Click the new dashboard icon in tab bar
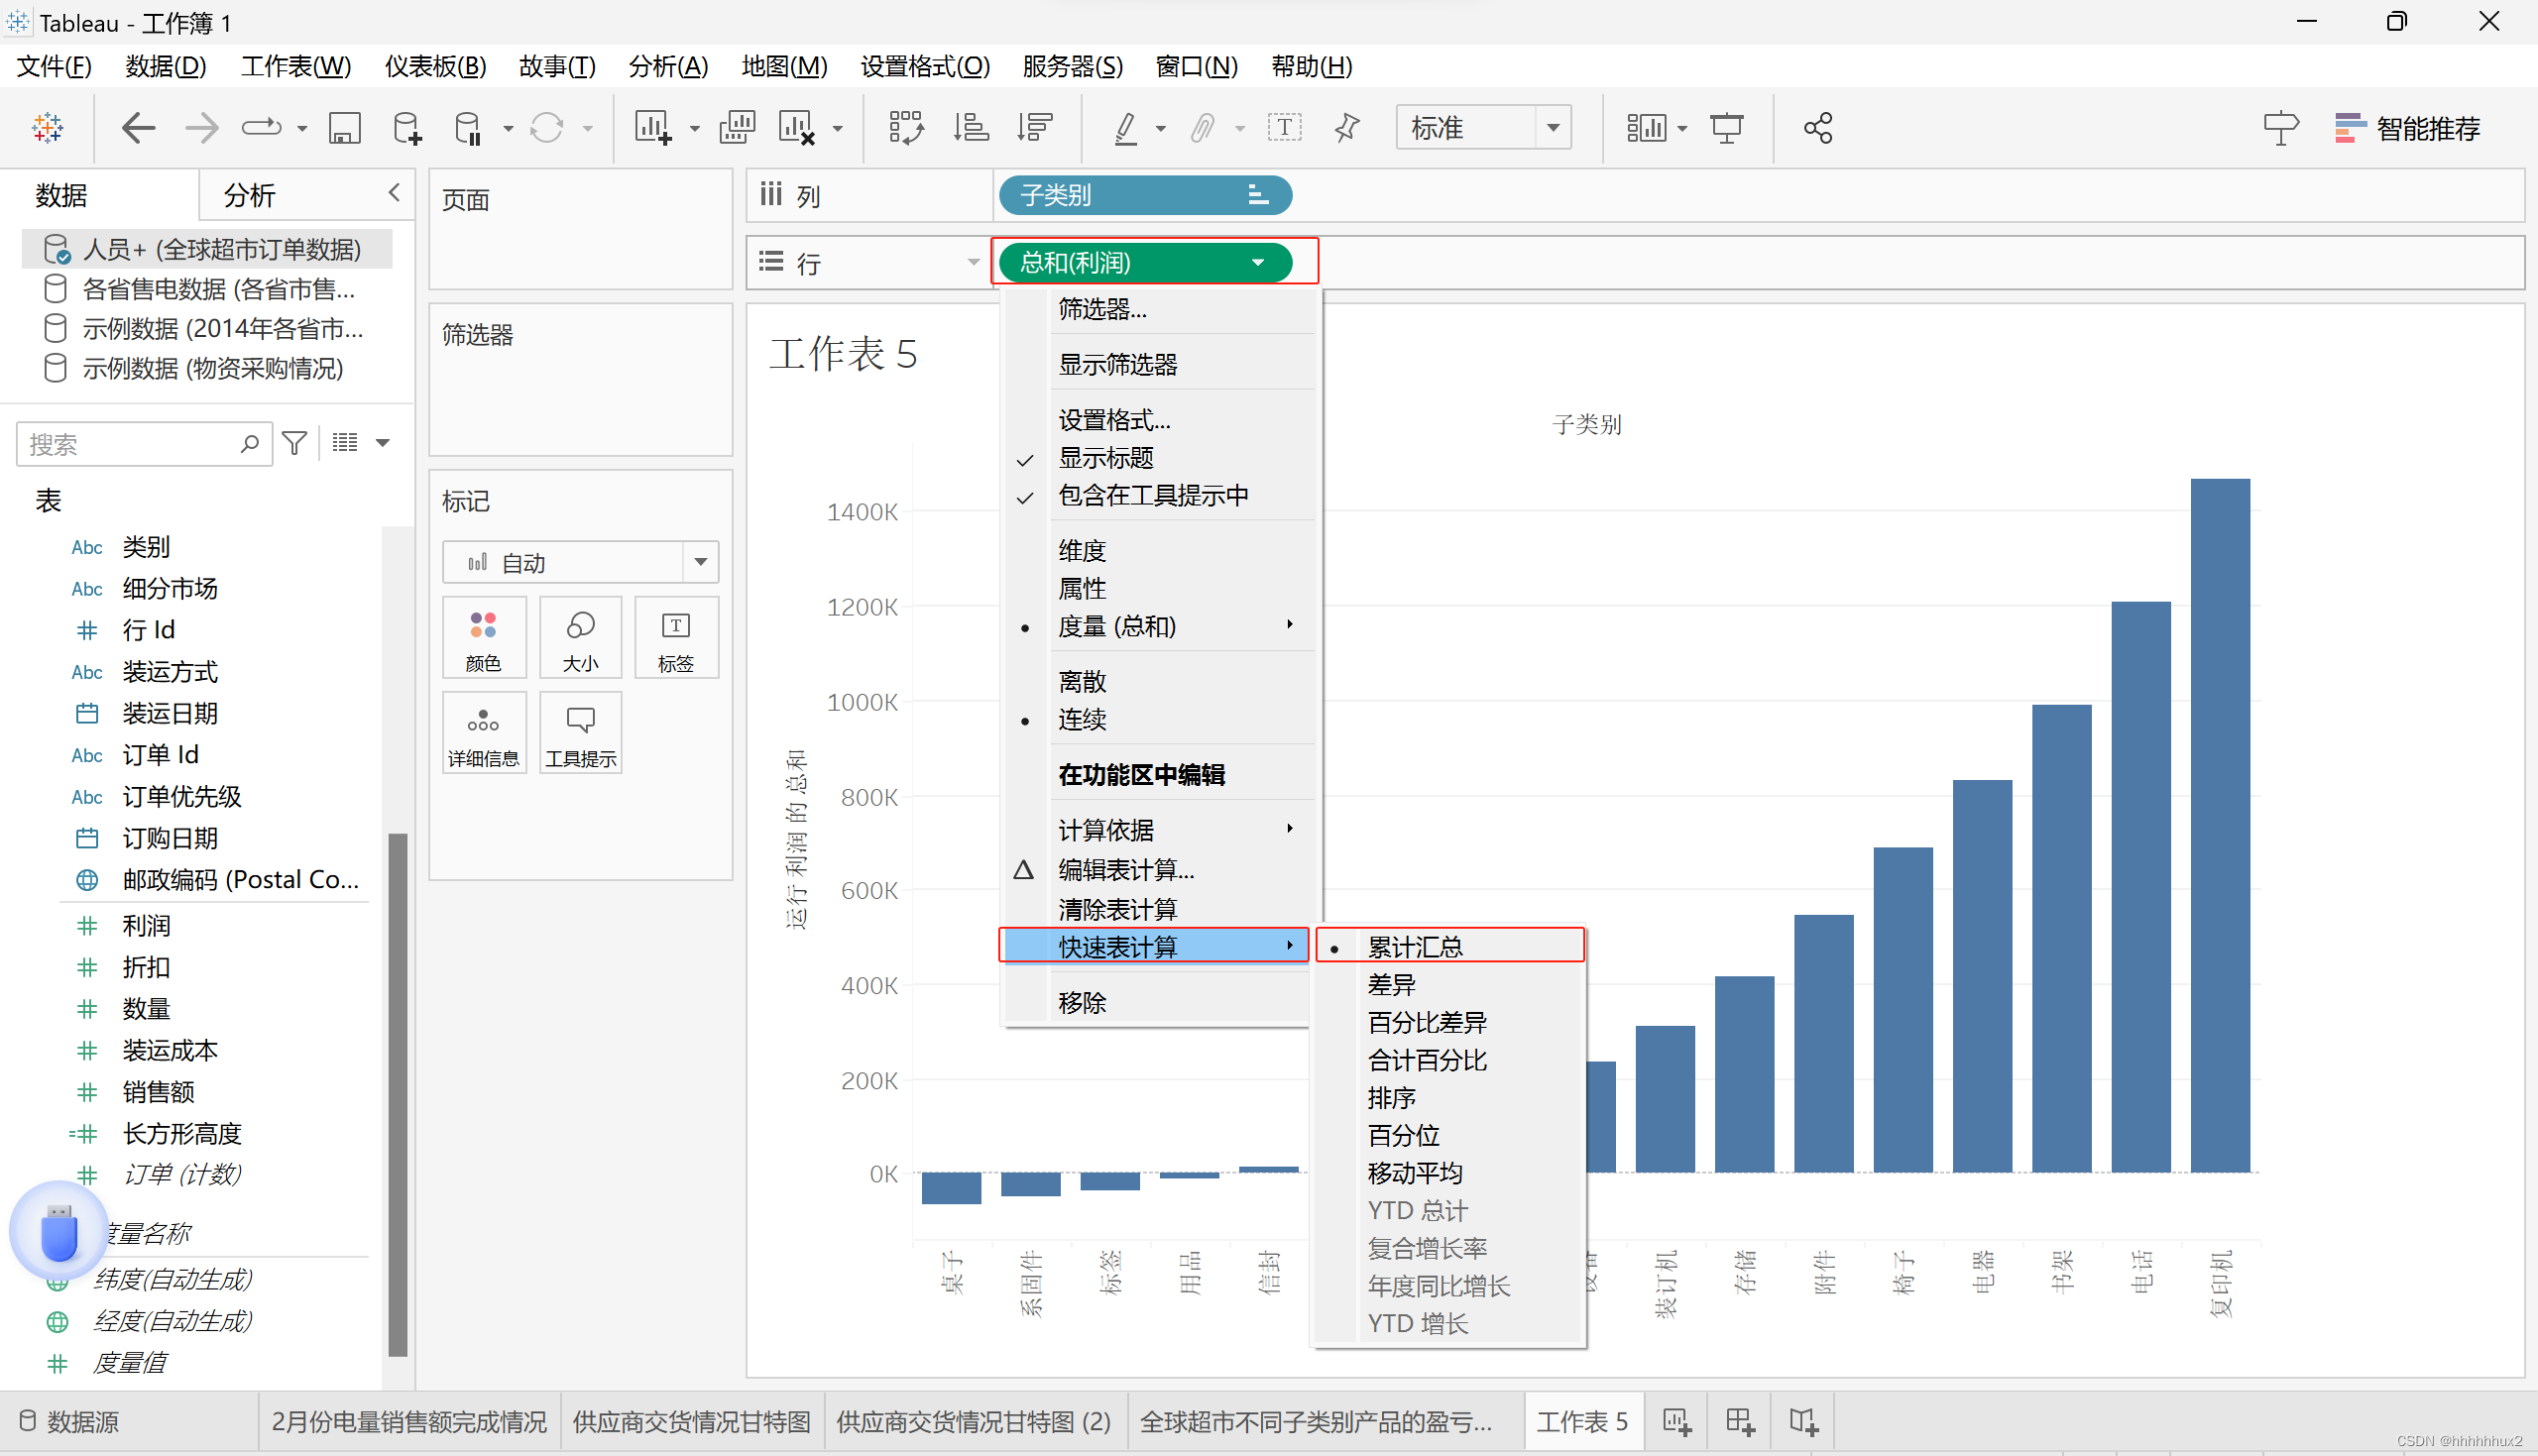Viewport: 2538px width, 1456px height. (1739, 1421)
